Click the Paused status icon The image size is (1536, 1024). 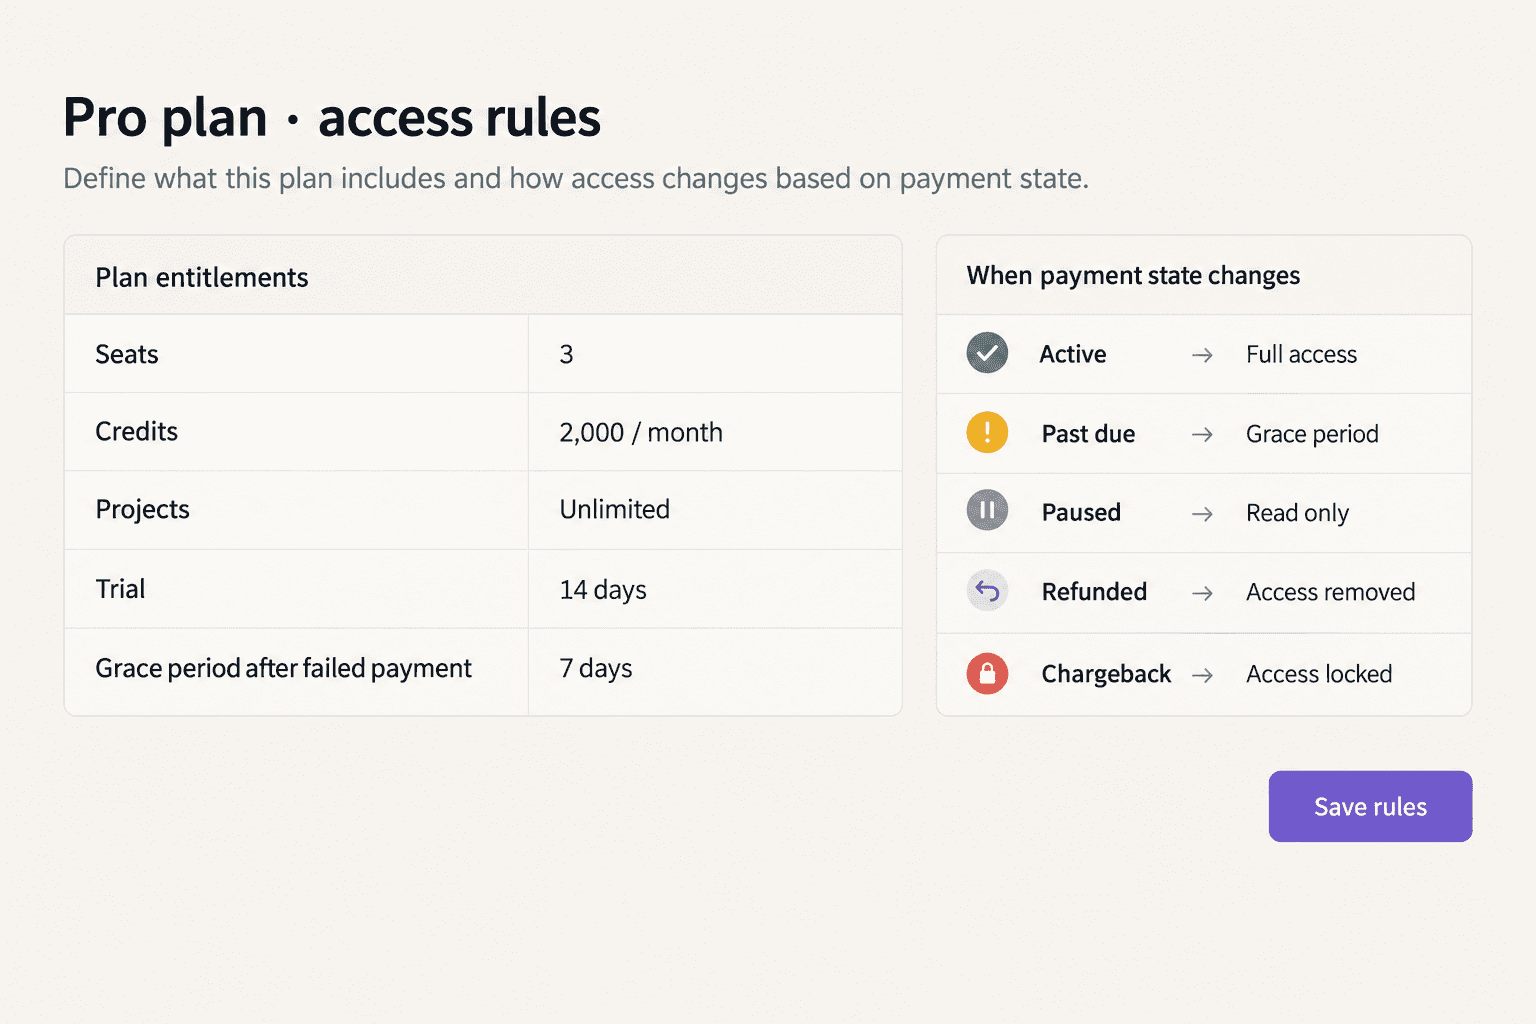pos(987,511)
